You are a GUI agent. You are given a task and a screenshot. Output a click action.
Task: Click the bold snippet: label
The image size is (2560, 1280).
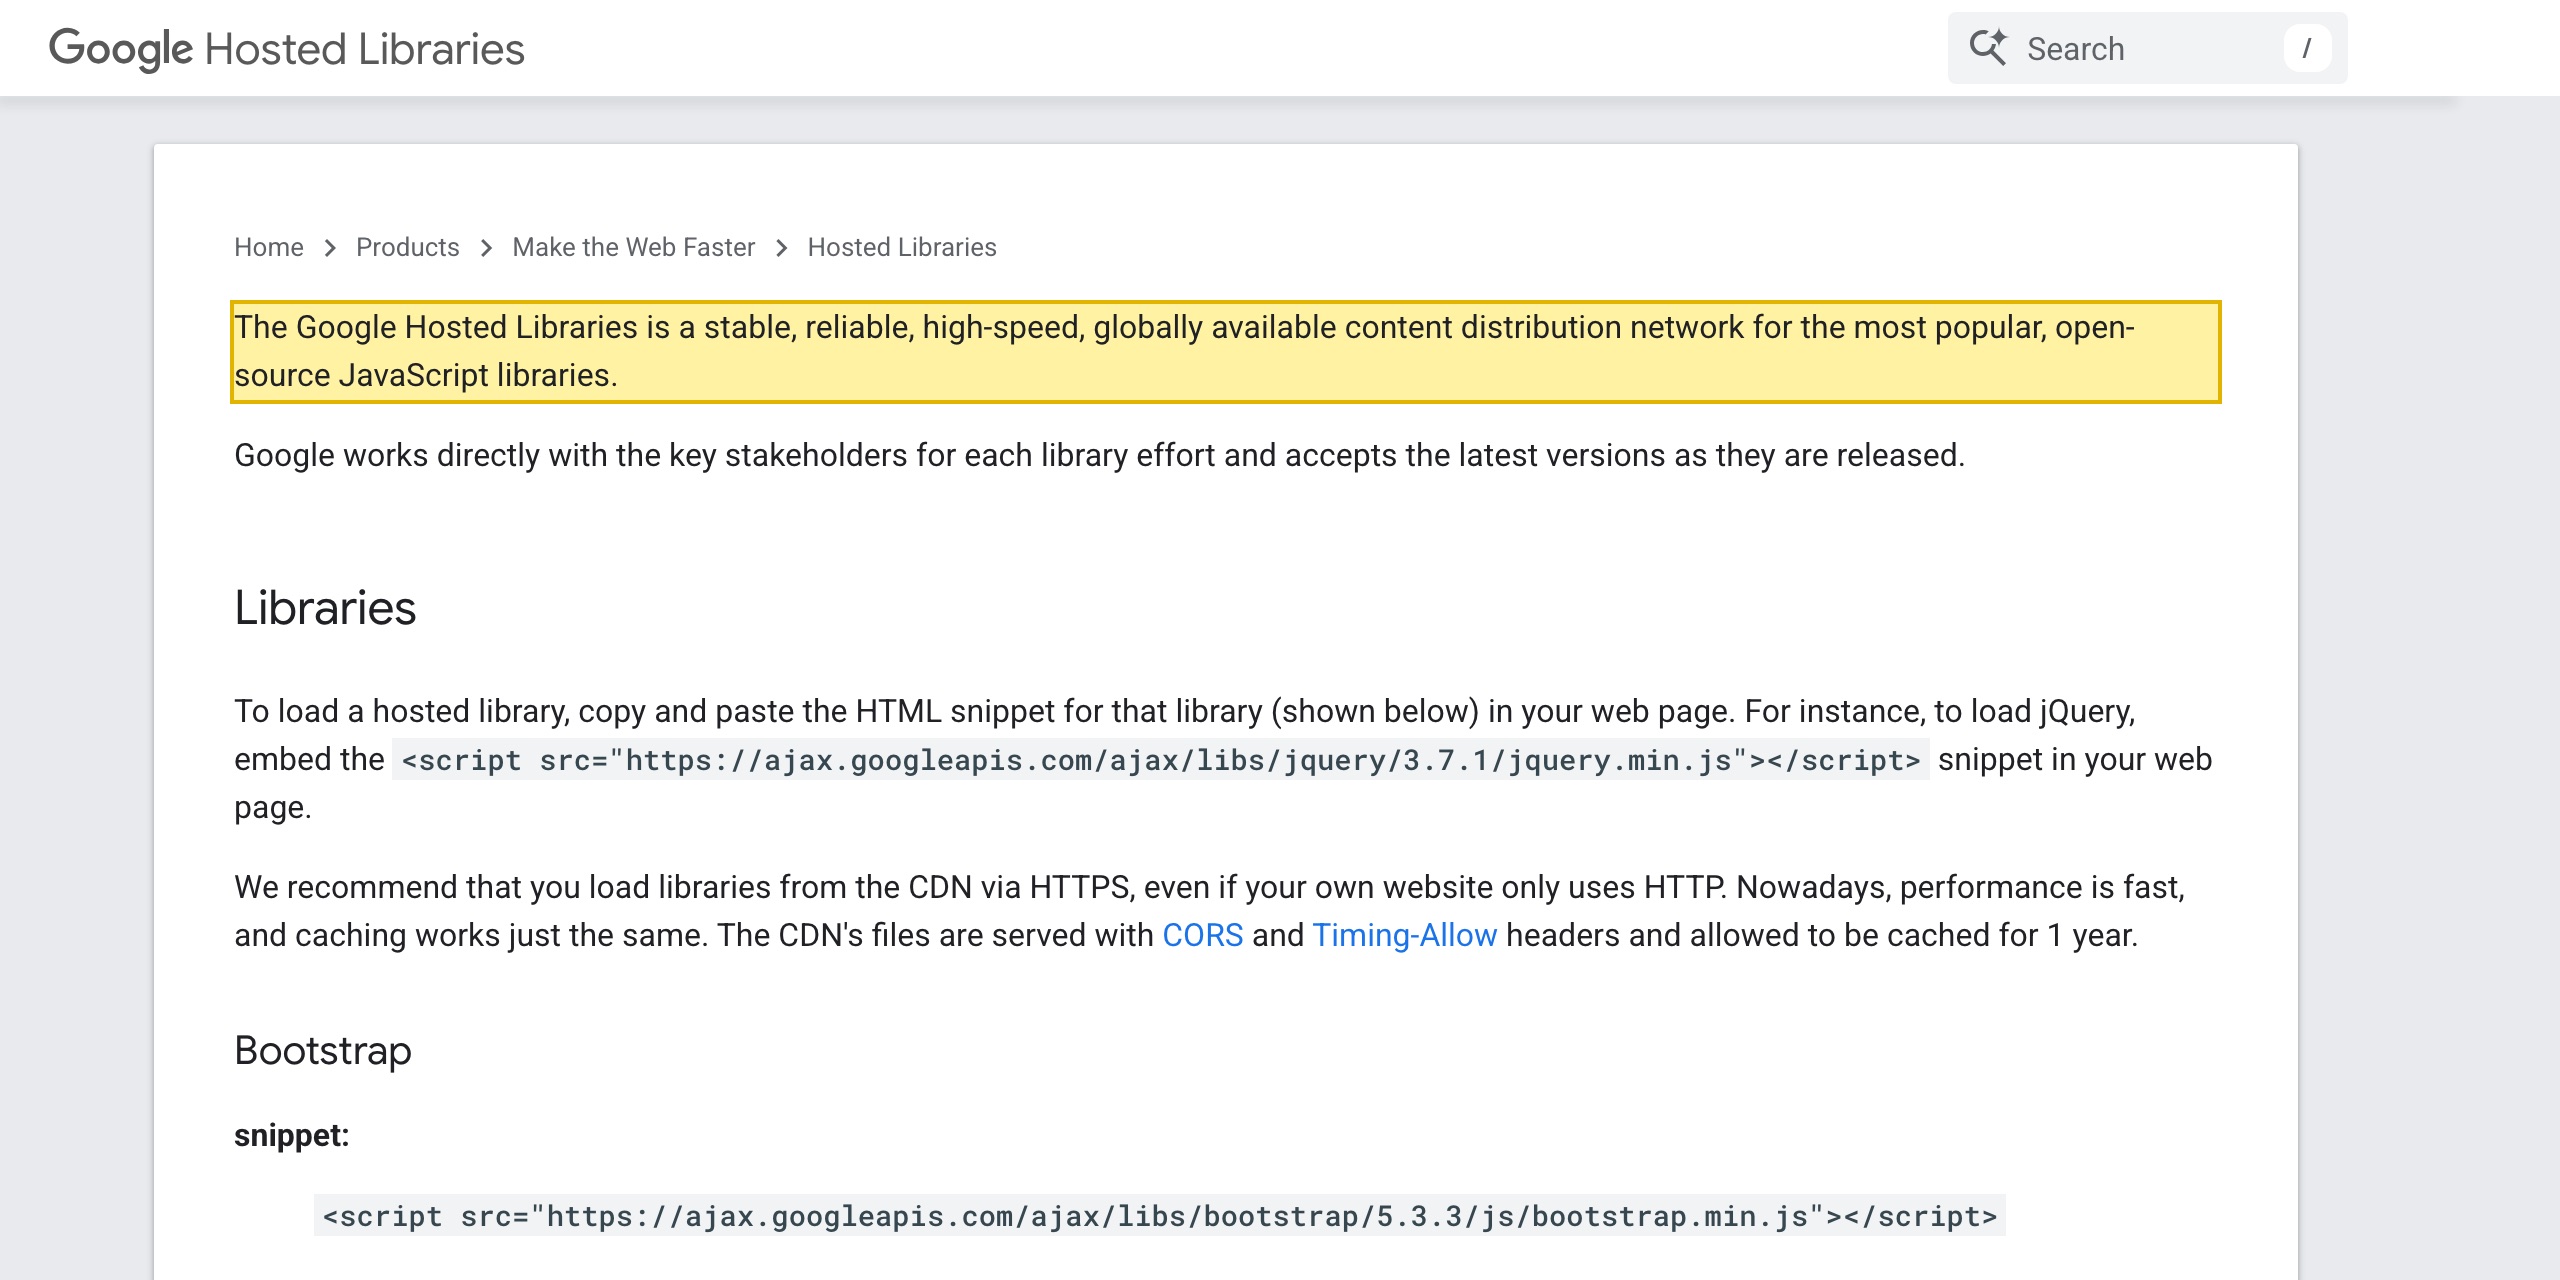[x=292, y=1136]
